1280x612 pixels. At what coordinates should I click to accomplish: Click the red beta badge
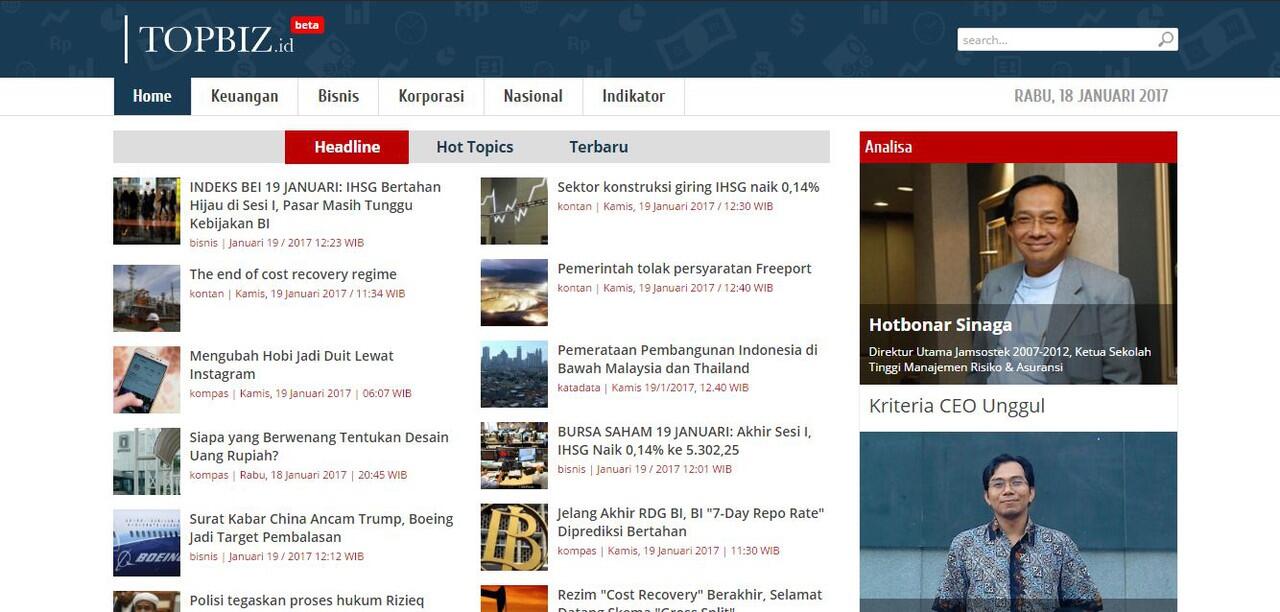pos(307,25)
